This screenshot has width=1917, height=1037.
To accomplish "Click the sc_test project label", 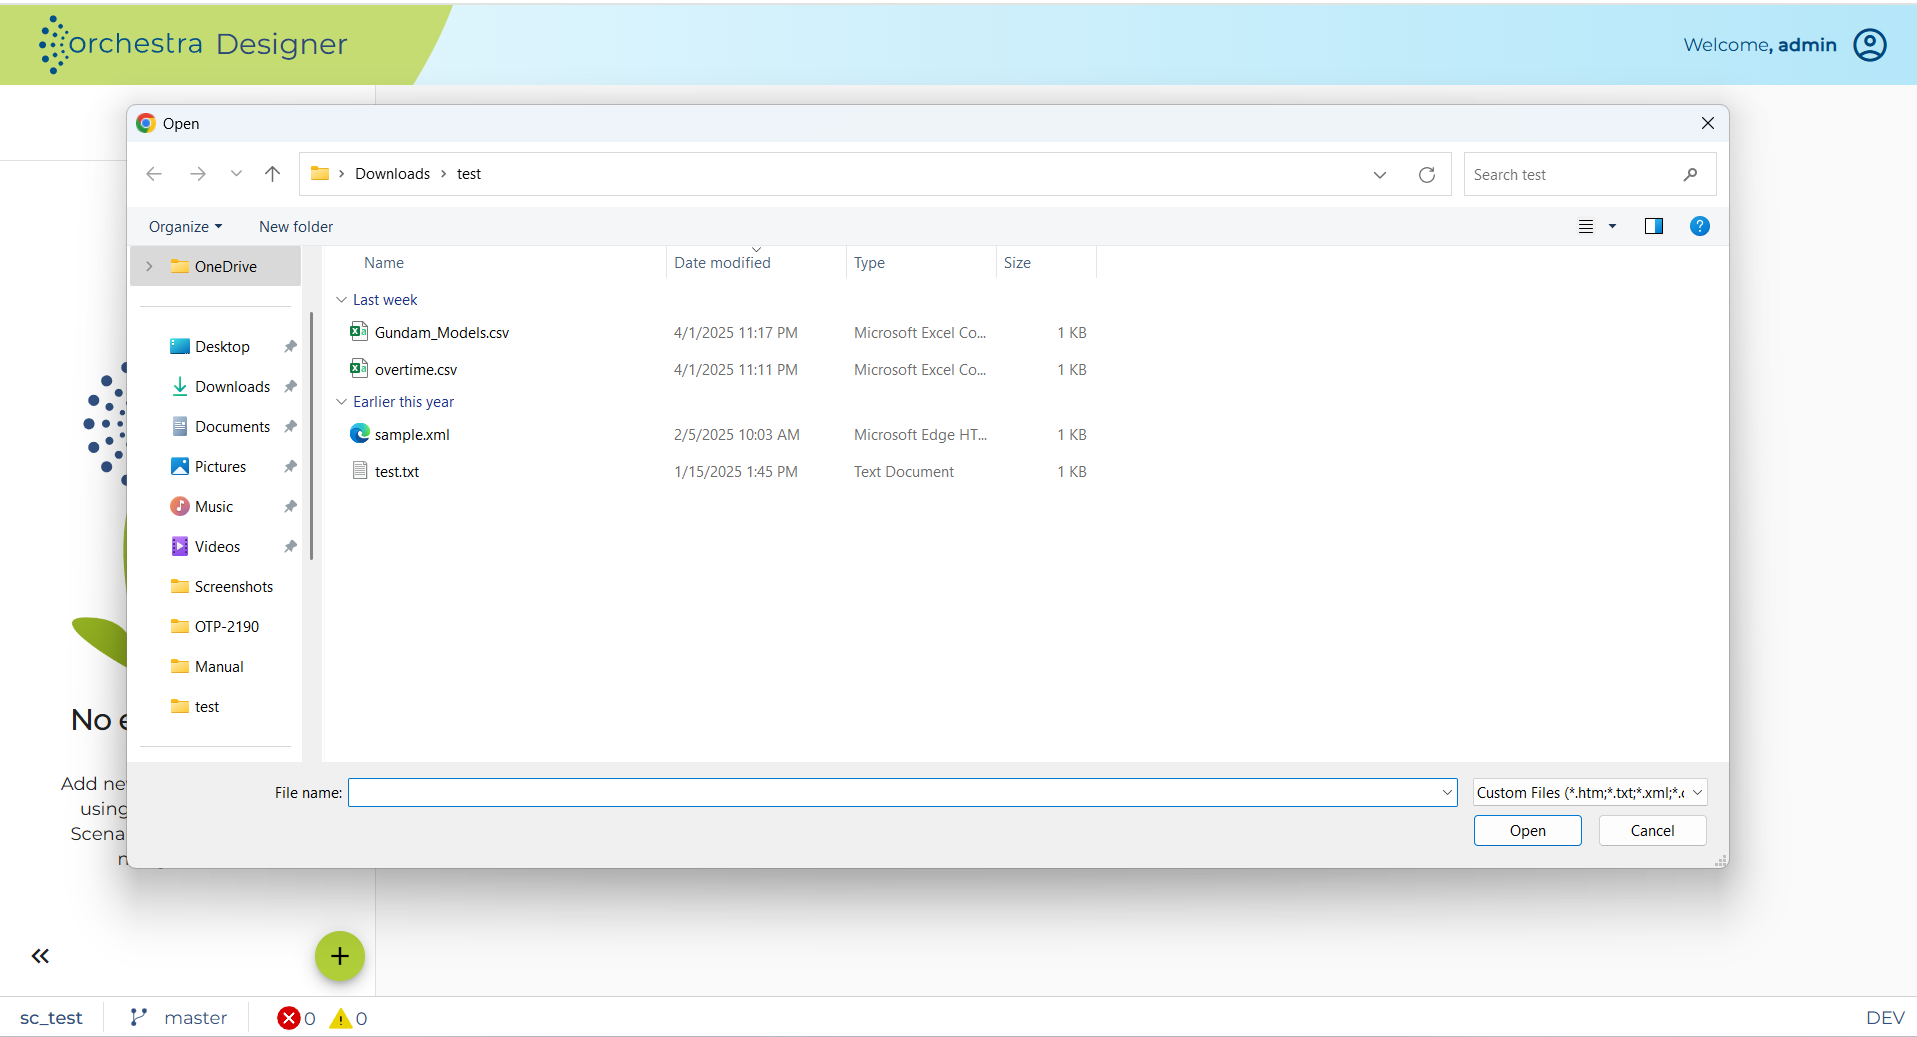I will coord(51,1018).
